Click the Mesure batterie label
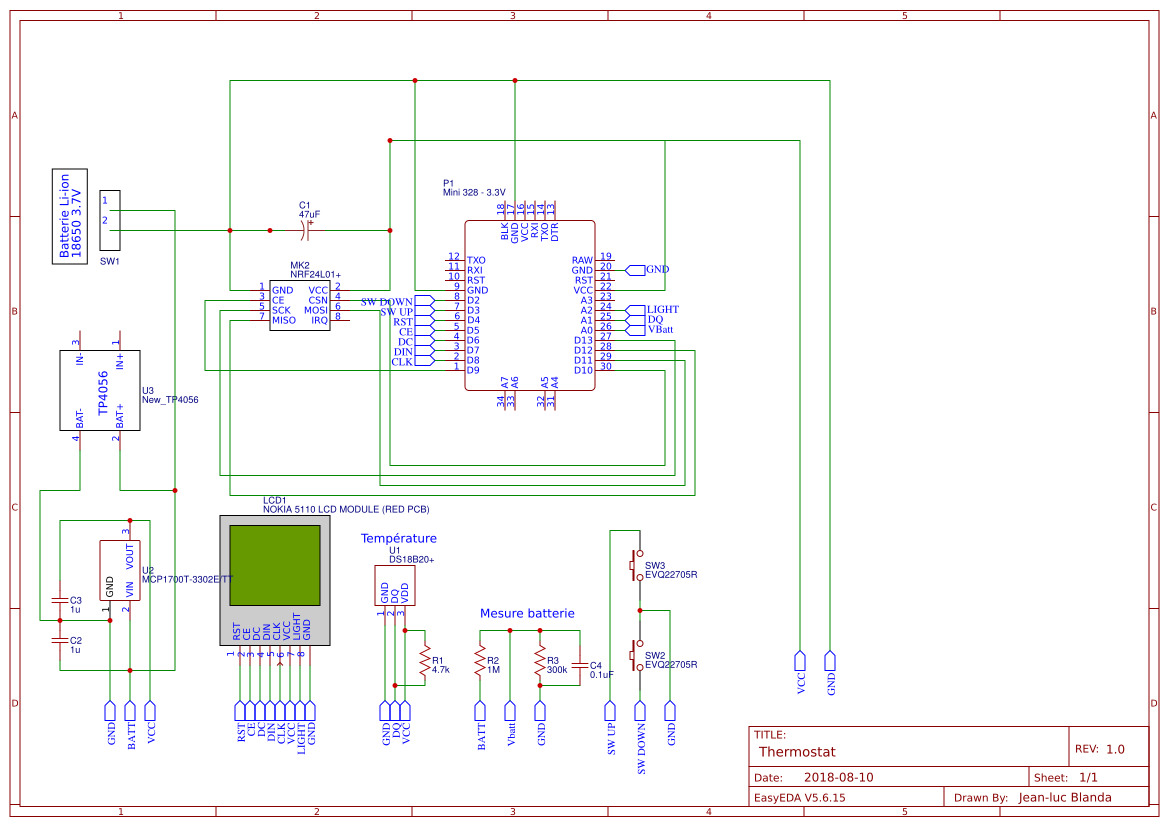The width and height of the screenshot is (1169, 827). click(x=528, y=613)
